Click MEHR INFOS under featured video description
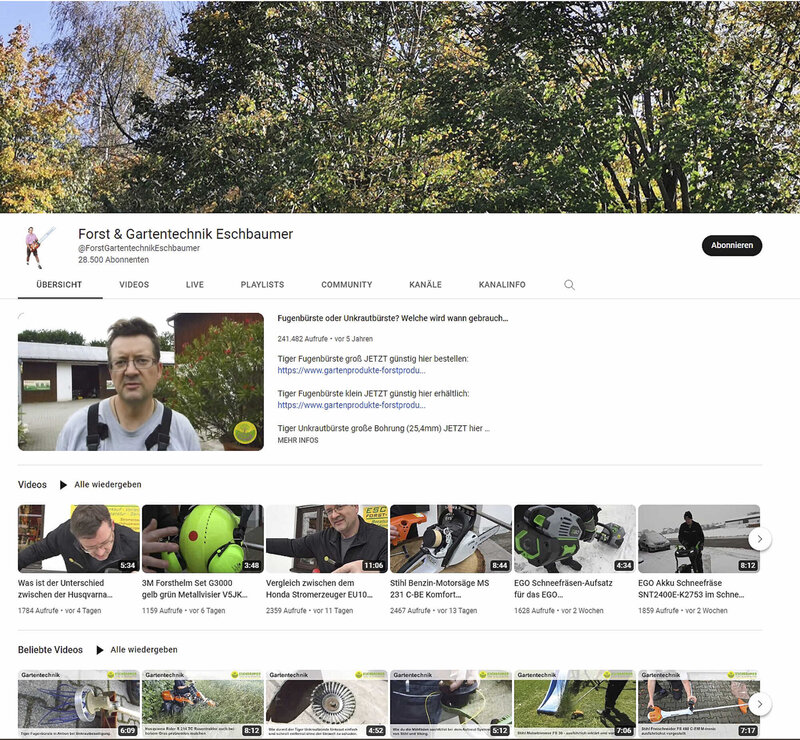This screenshot has width=800, height=740. [298, 440]
